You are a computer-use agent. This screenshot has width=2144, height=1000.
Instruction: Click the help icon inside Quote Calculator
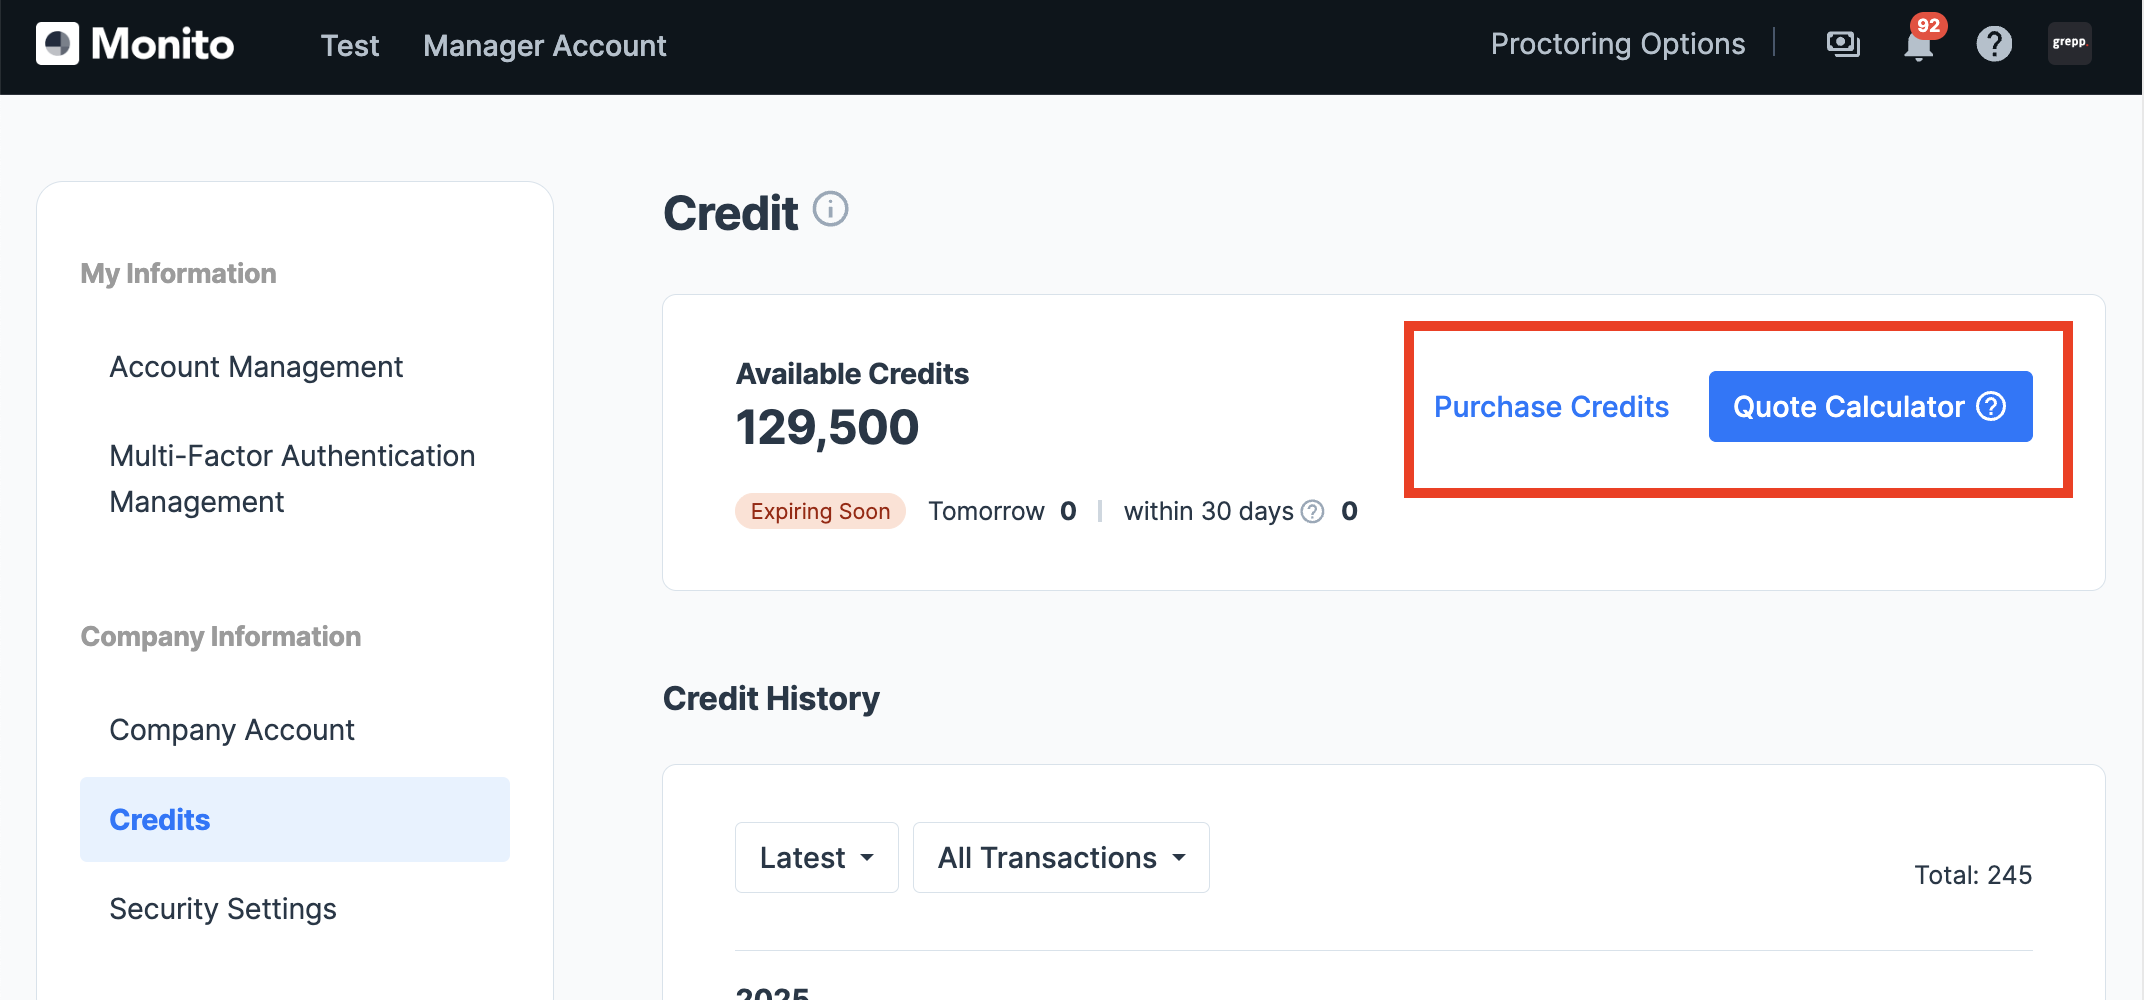coord(1991,406)
